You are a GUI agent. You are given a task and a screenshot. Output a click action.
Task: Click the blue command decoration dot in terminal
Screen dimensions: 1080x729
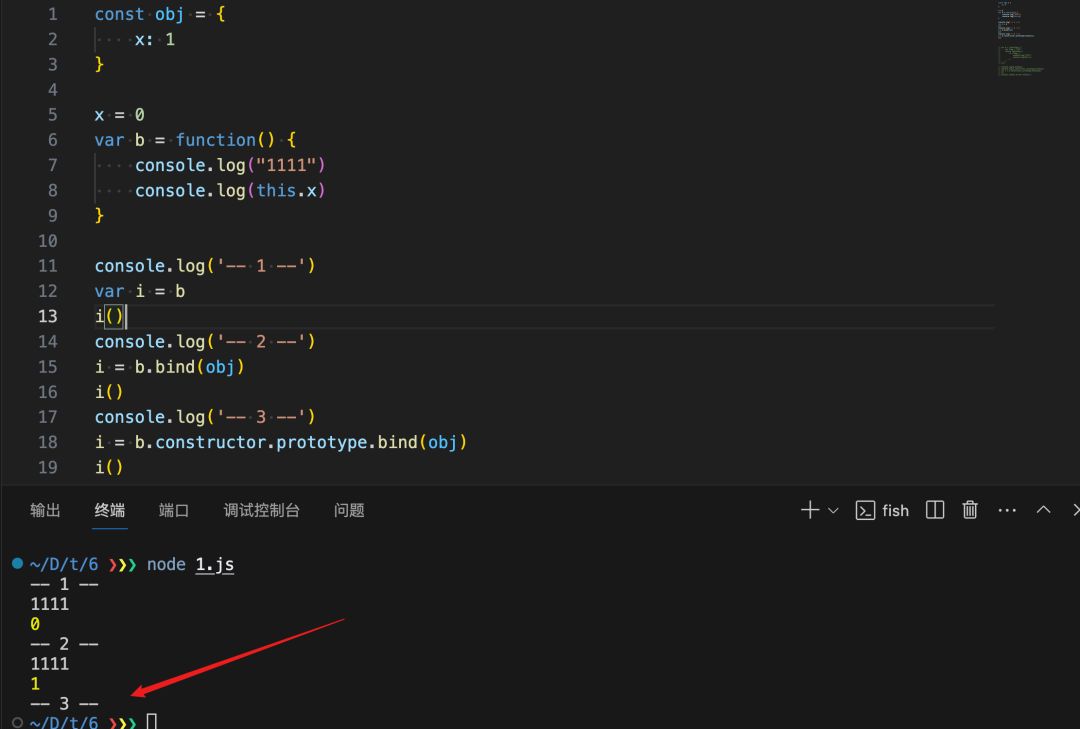(17, 564)
